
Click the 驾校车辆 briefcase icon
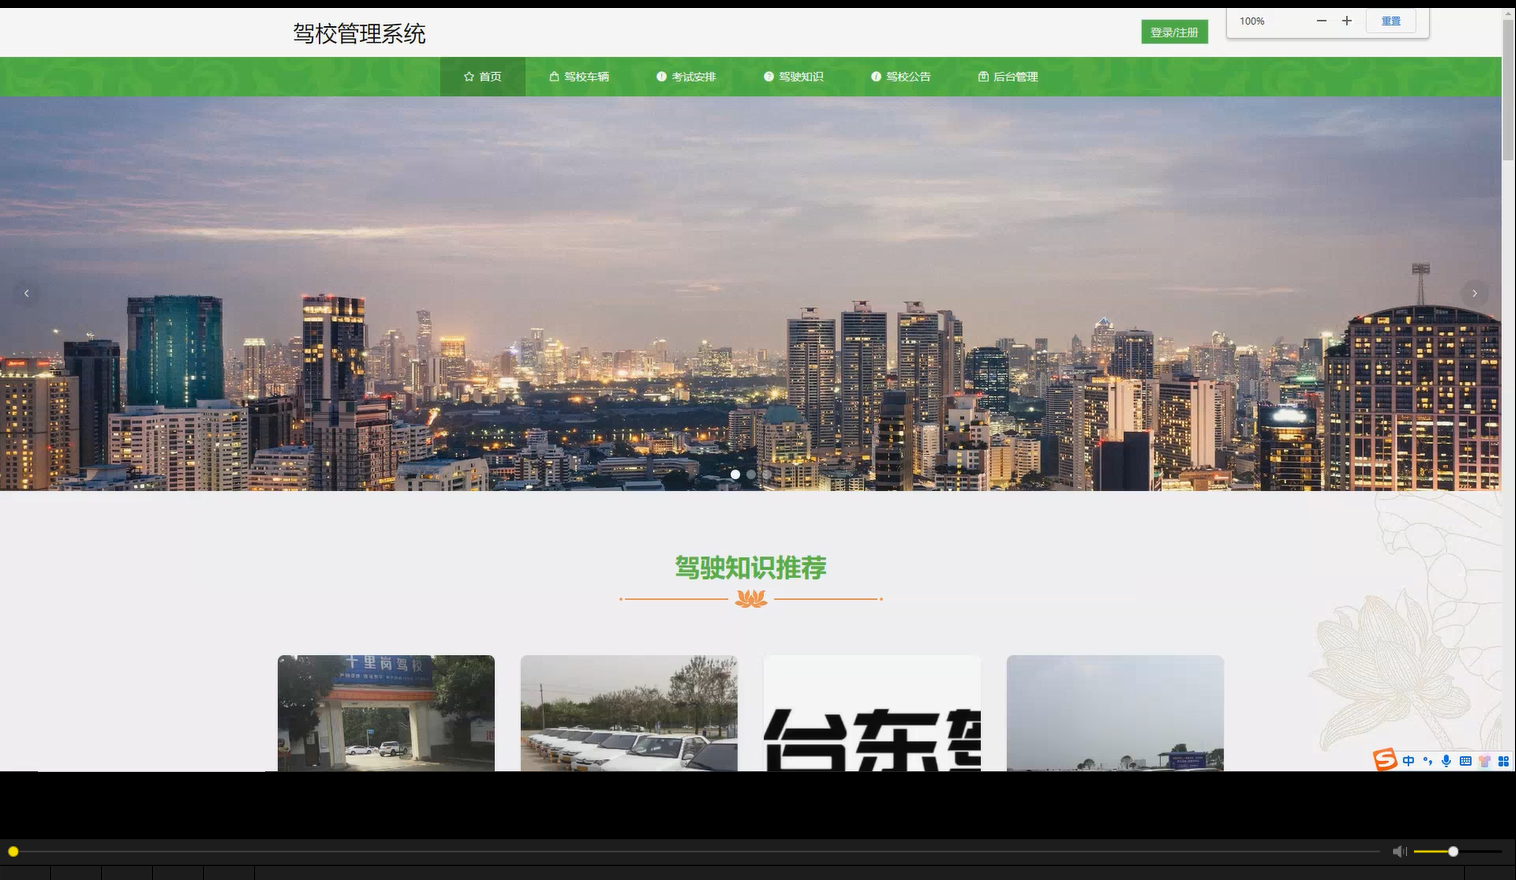[x=553, y=76]
